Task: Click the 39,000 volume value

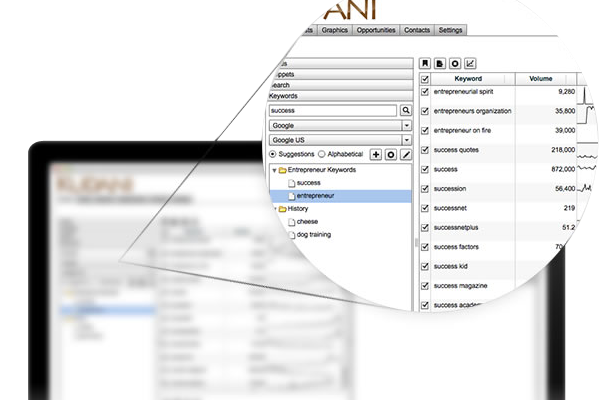Action: 565,131
